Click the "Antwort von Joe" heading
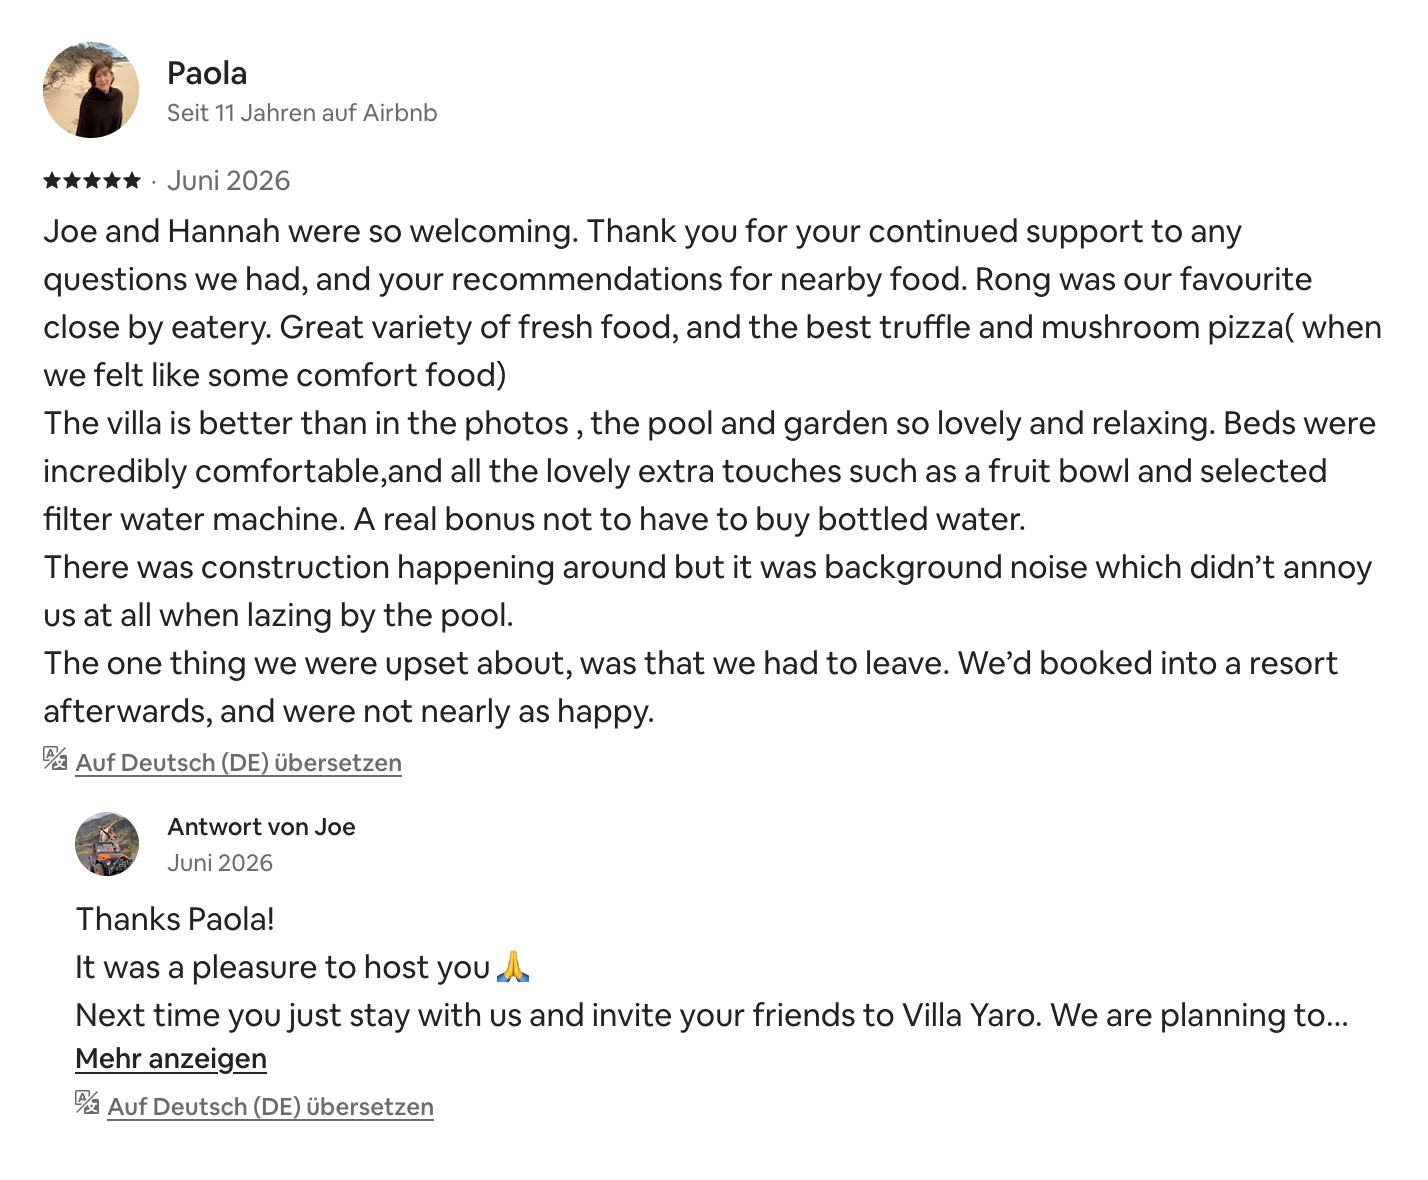 click(x=261, y=827)
